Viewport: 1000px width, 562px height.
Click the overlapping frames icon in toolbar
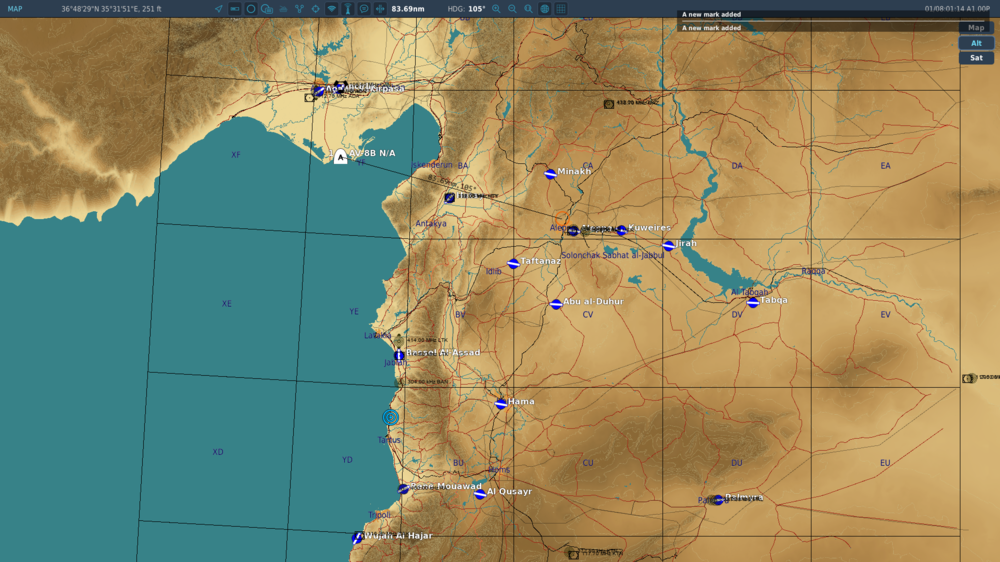pyautogui.click(x=267, y=9)
